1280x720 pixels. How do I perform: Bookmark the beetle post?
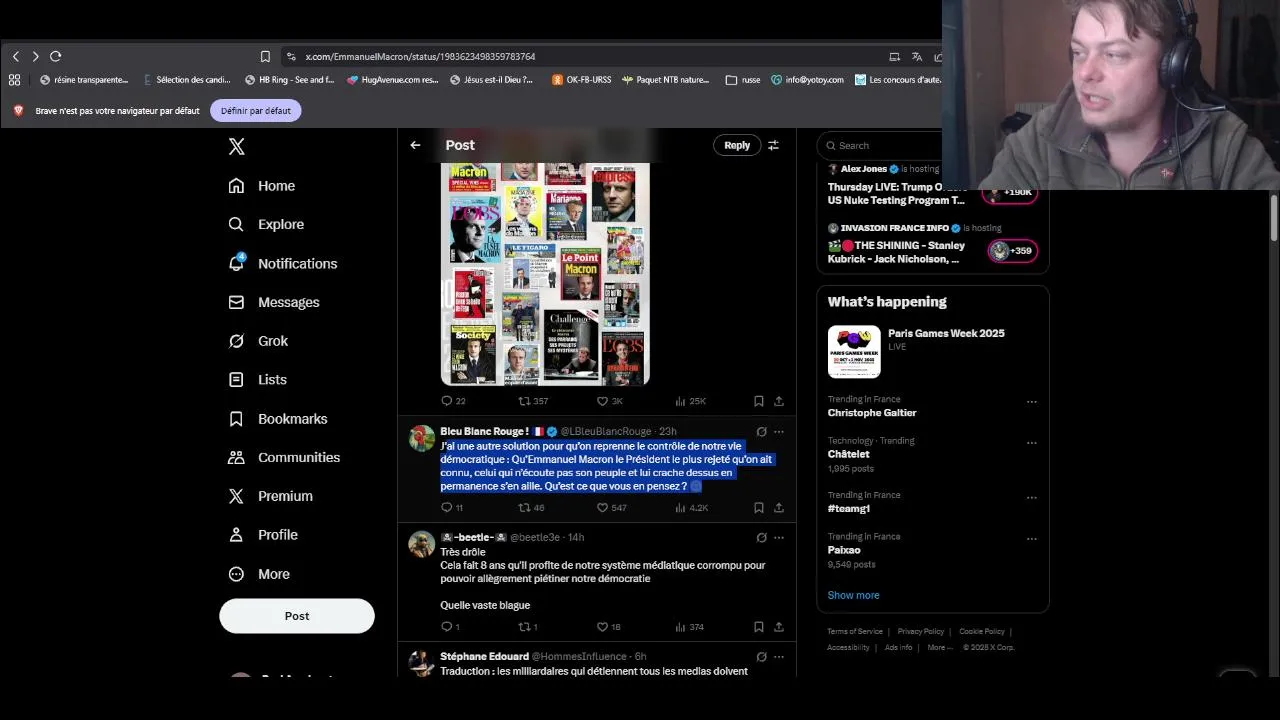[759, 627]
